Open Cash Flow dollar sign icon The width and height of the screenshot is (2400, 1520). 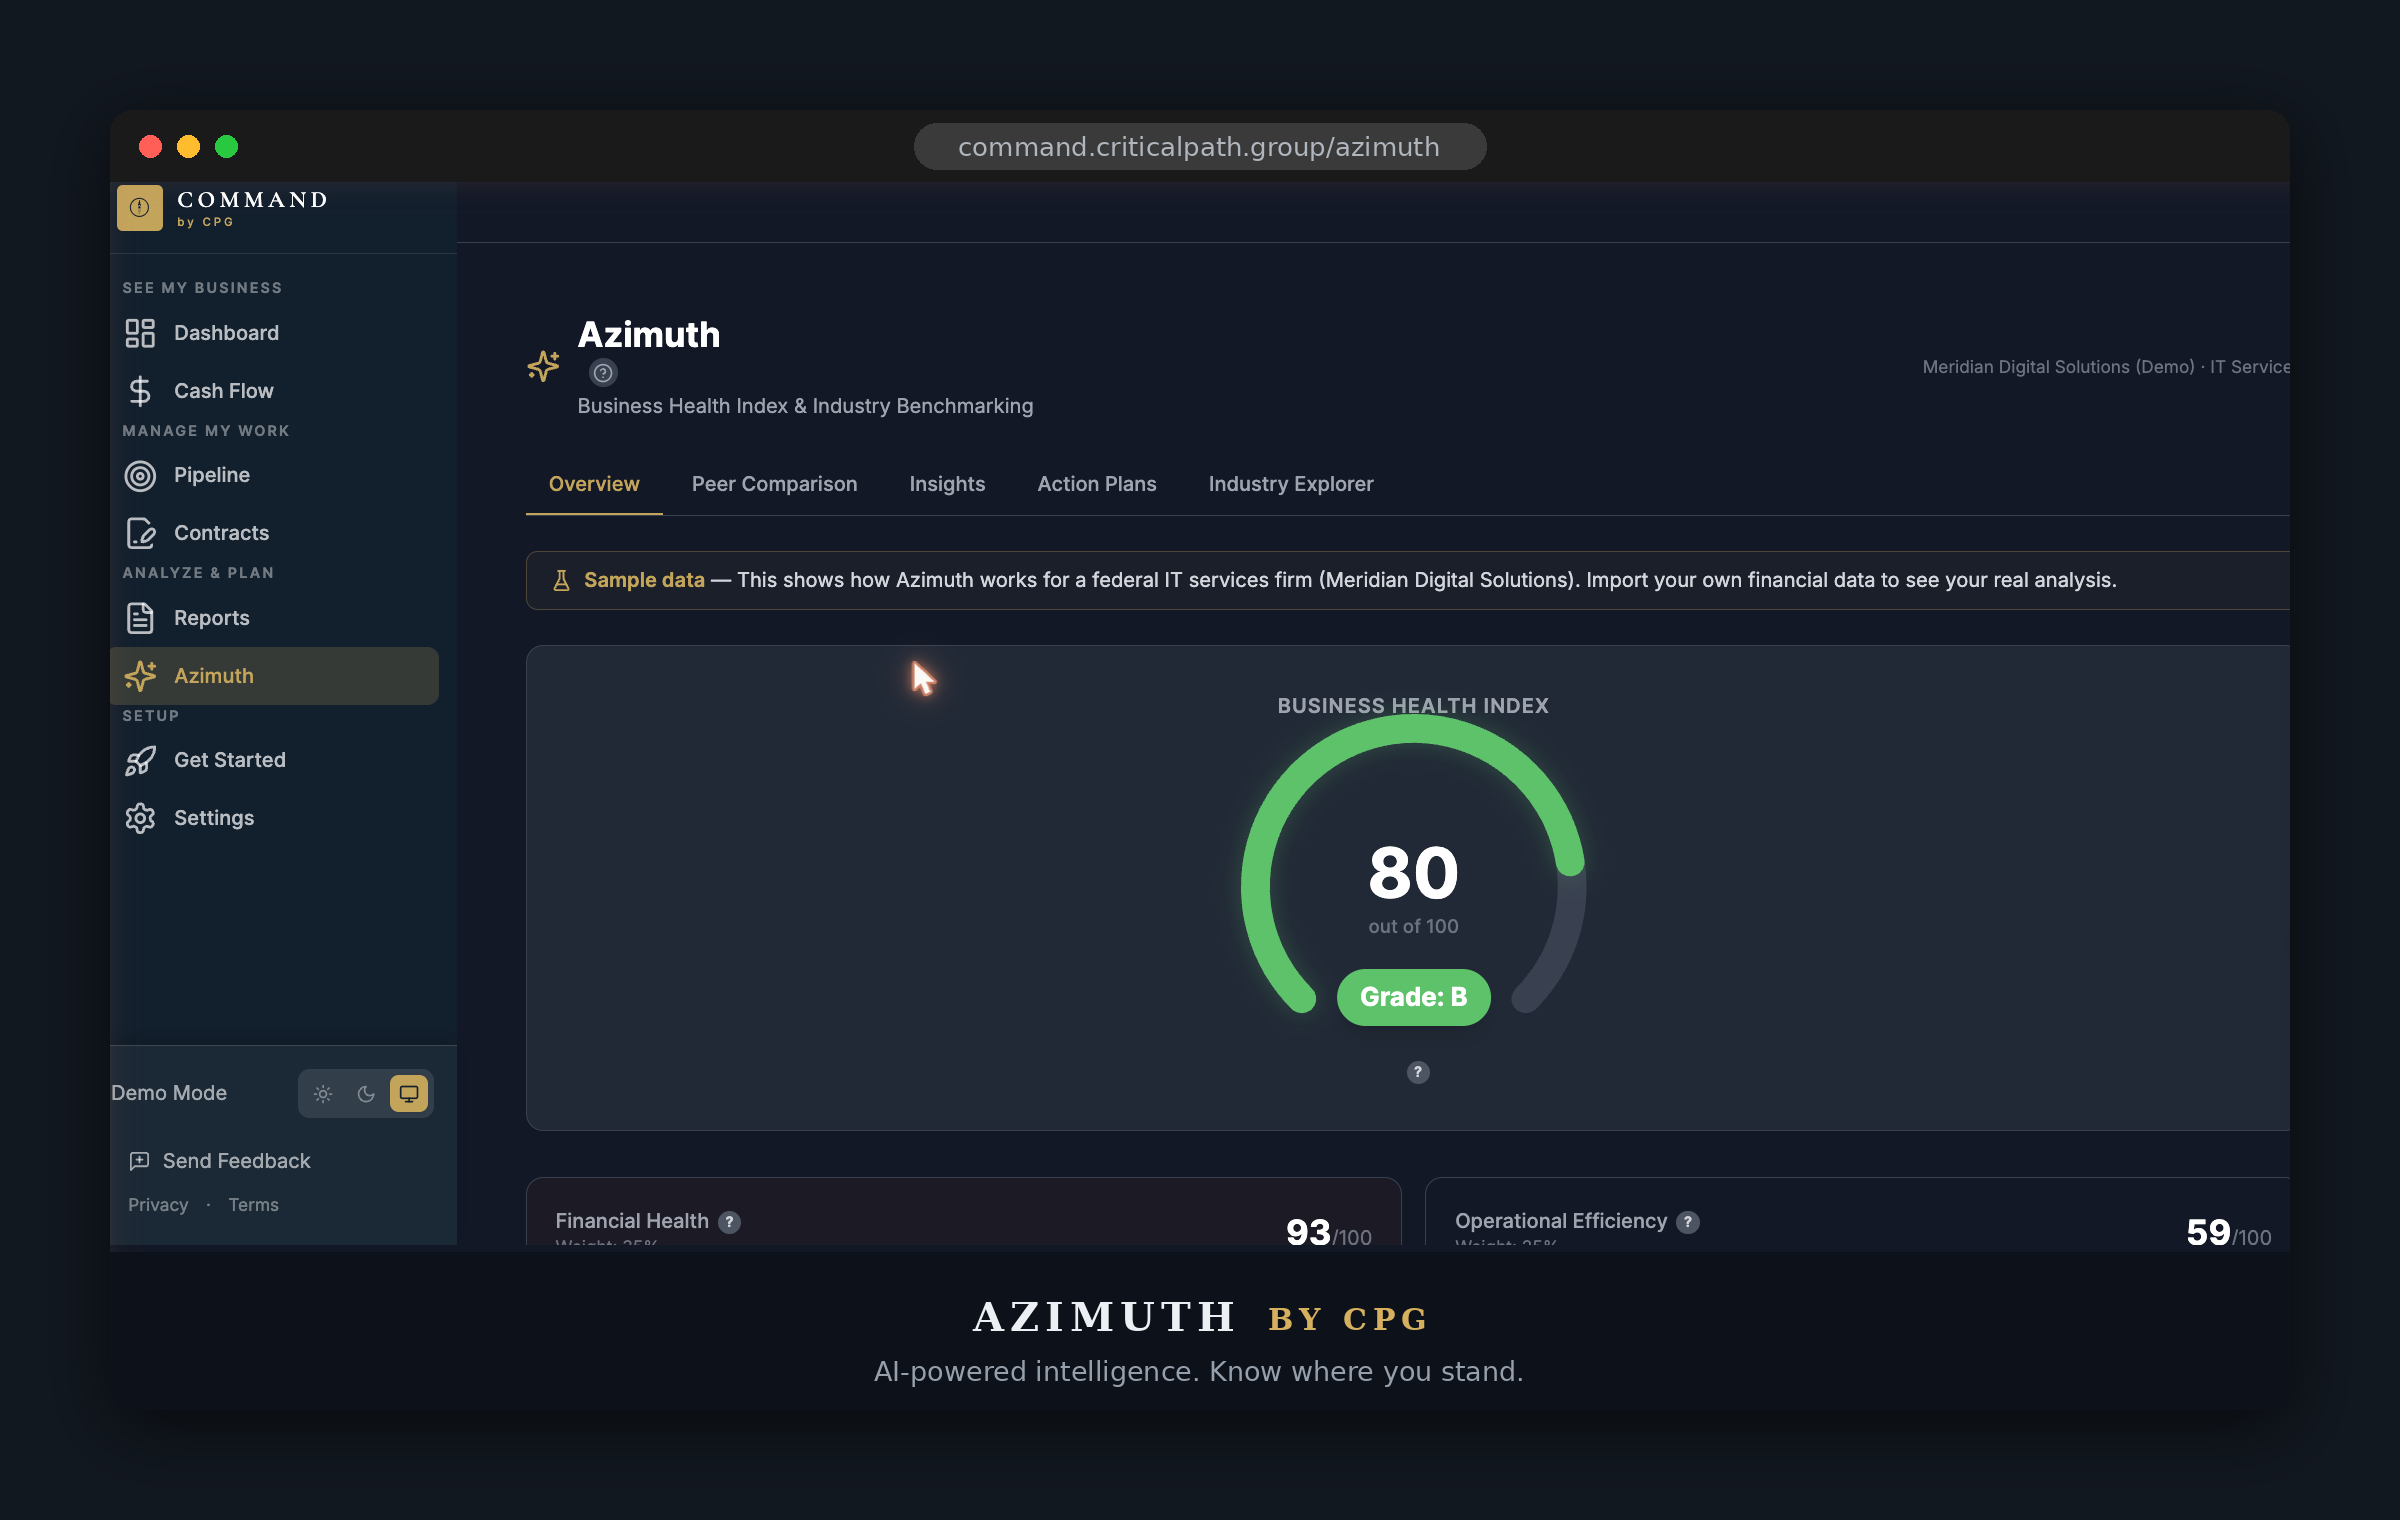pos(140,391)
